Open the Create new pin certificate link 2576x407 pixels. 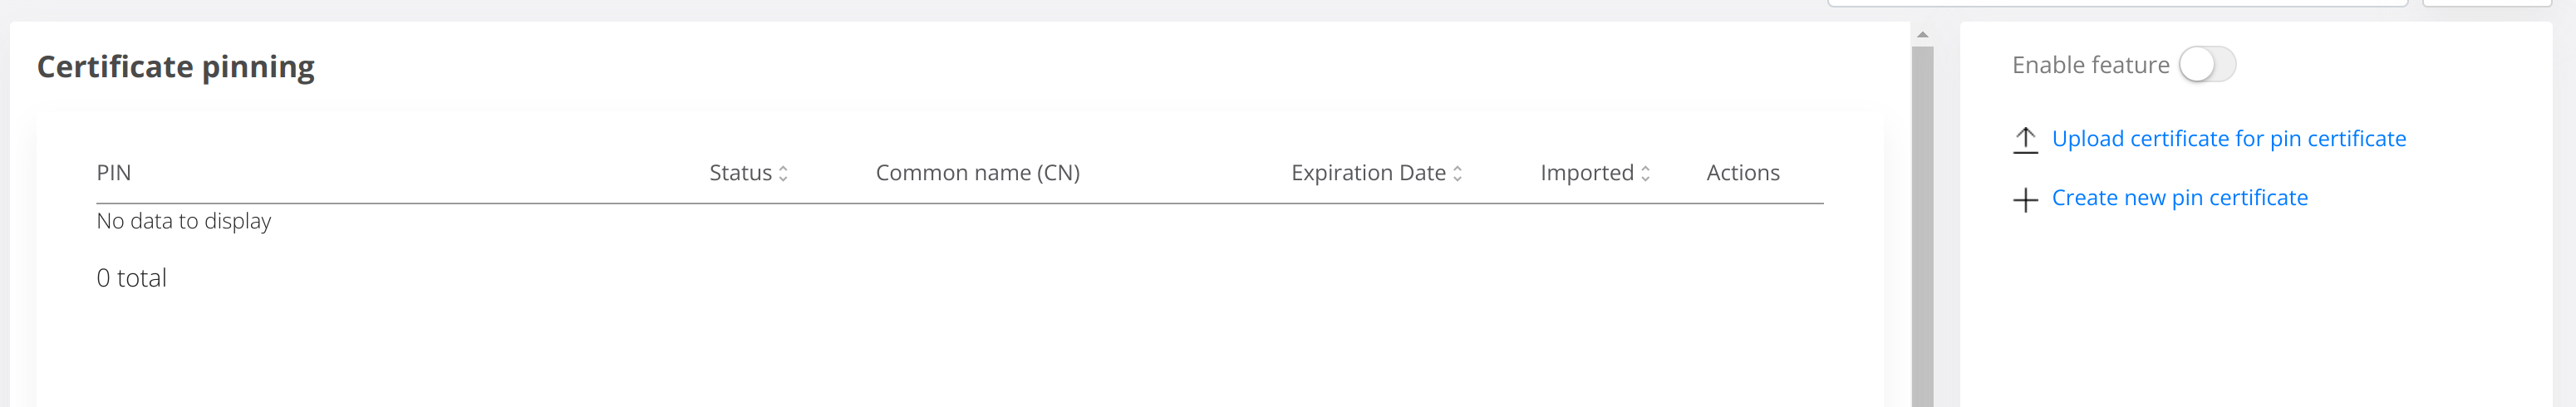pos(2179,198)
